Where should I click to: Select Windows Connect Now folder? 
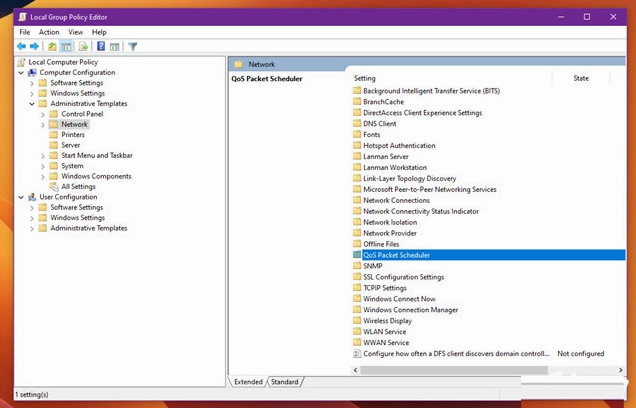tap(399, 299)
